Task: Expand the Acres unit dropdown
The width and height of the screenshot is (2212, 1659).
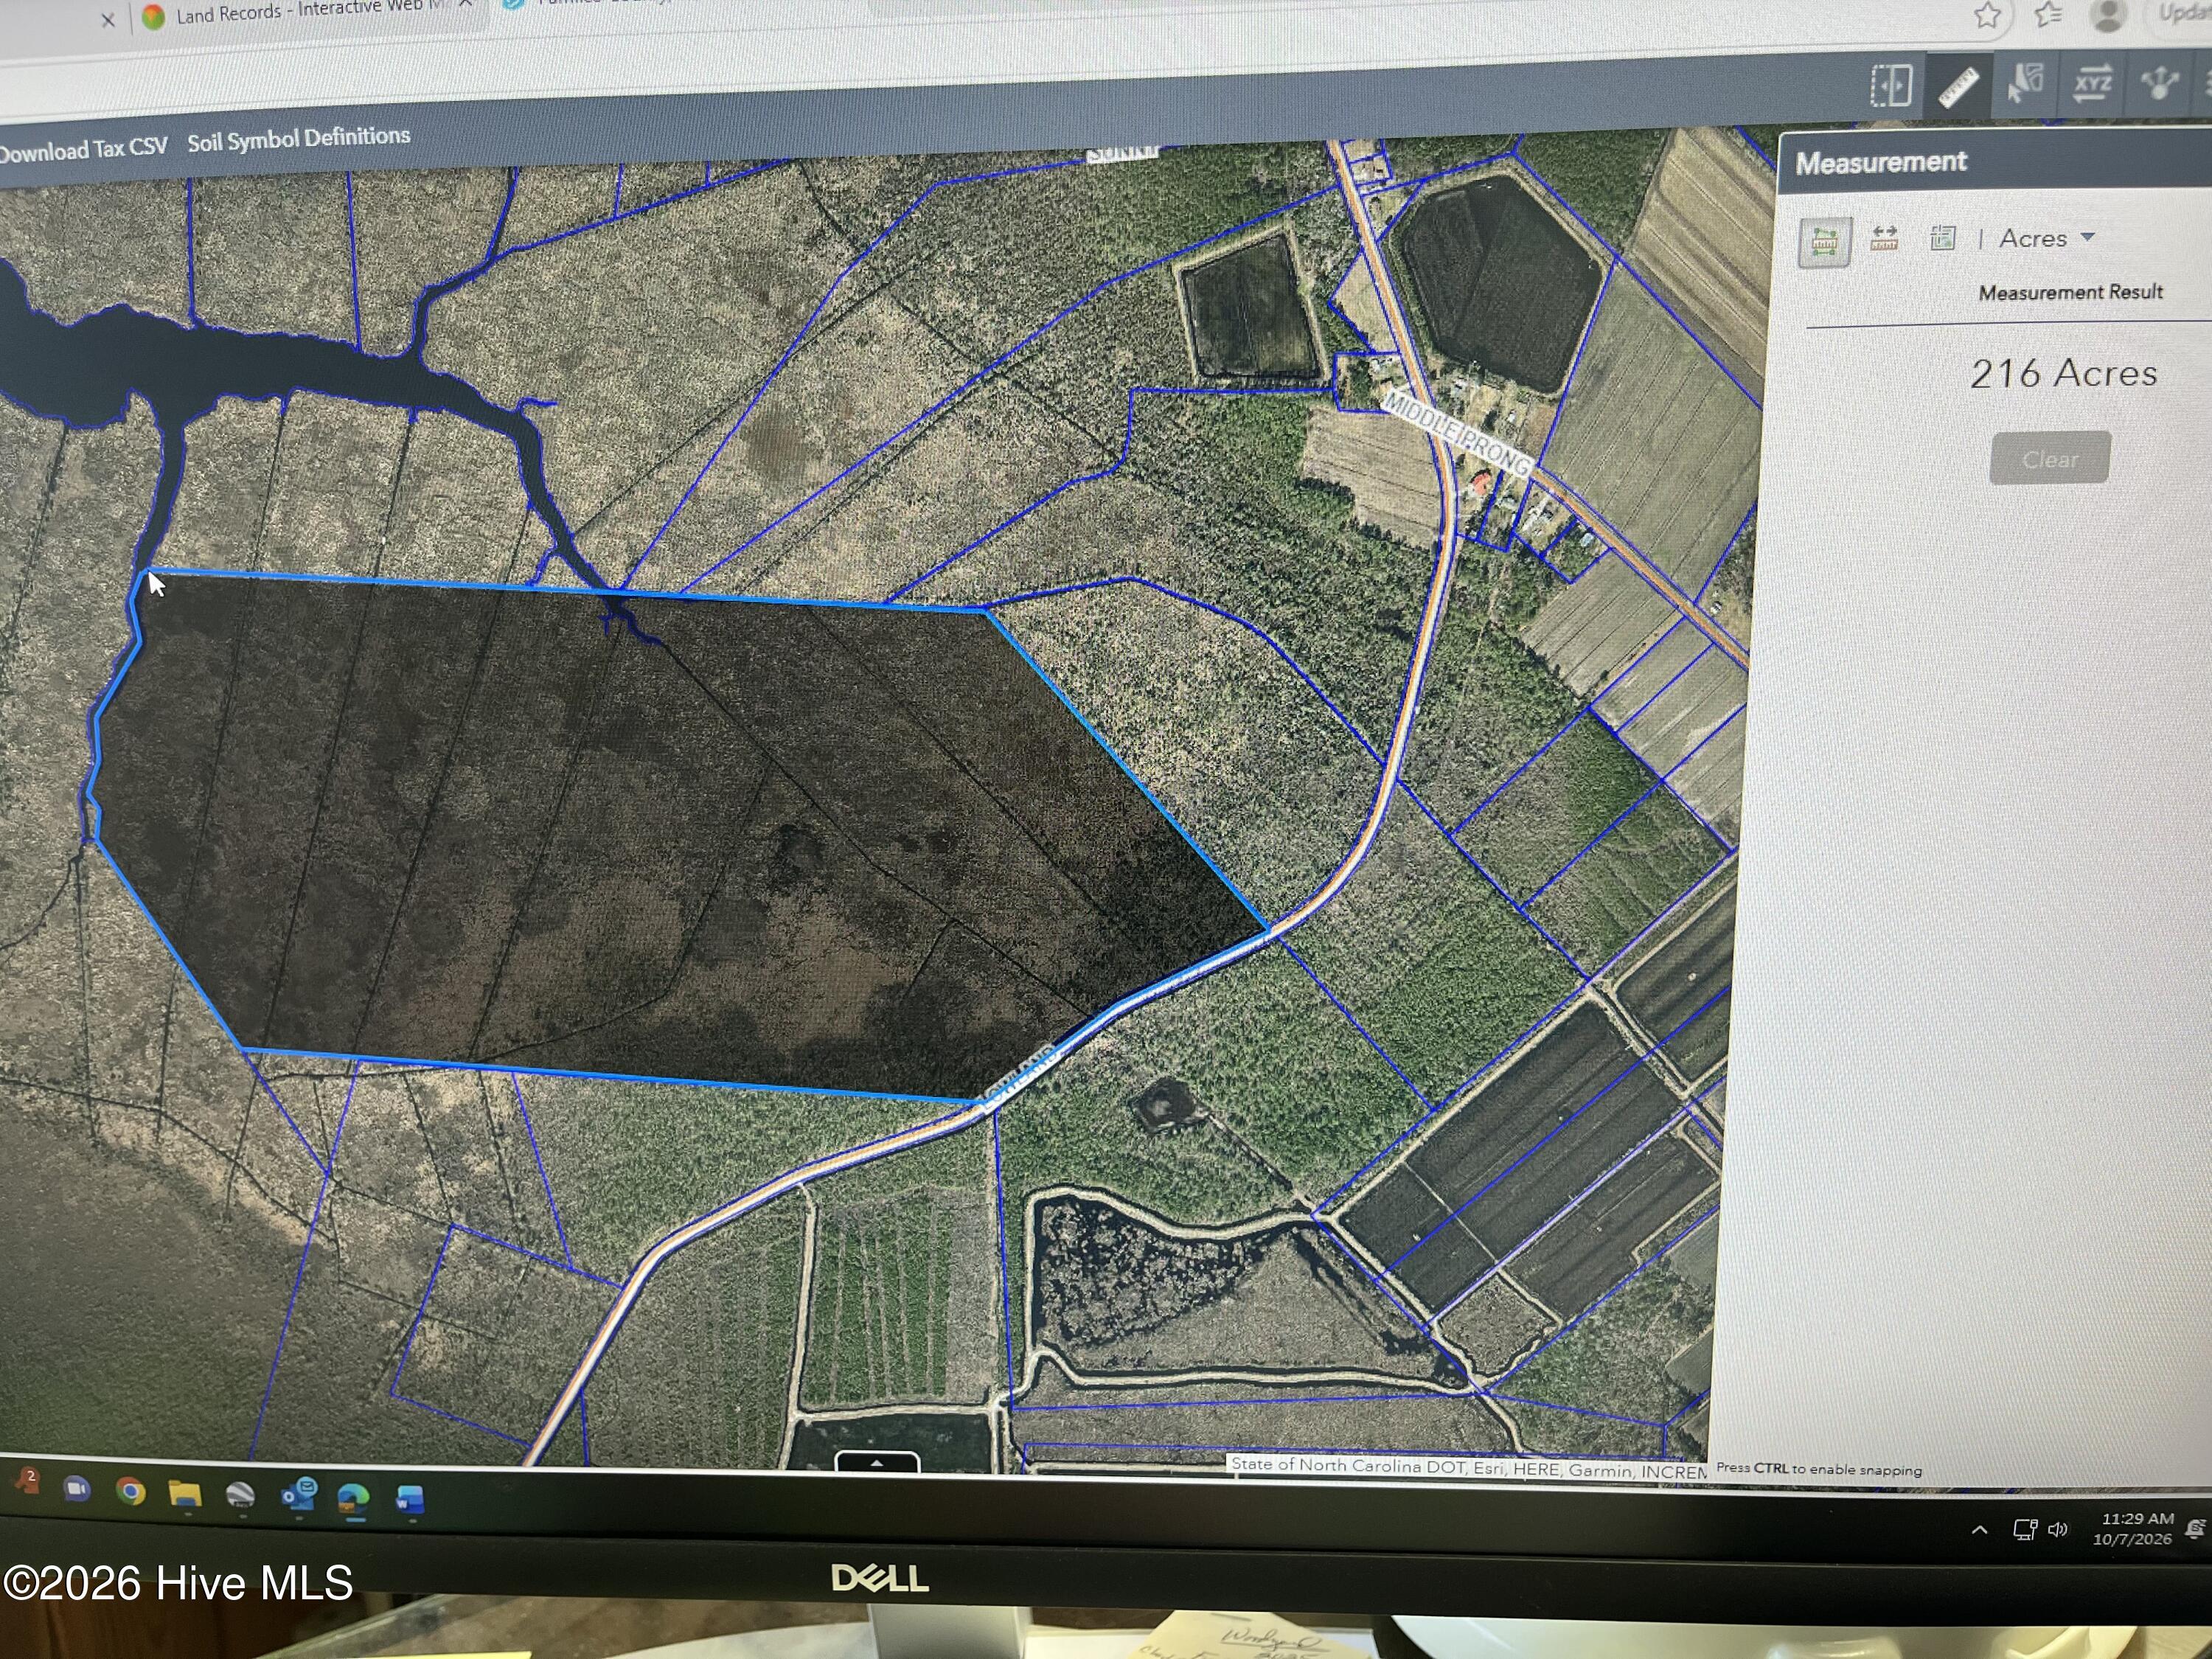Action: pyautogui.click(x=2046, y=238)
